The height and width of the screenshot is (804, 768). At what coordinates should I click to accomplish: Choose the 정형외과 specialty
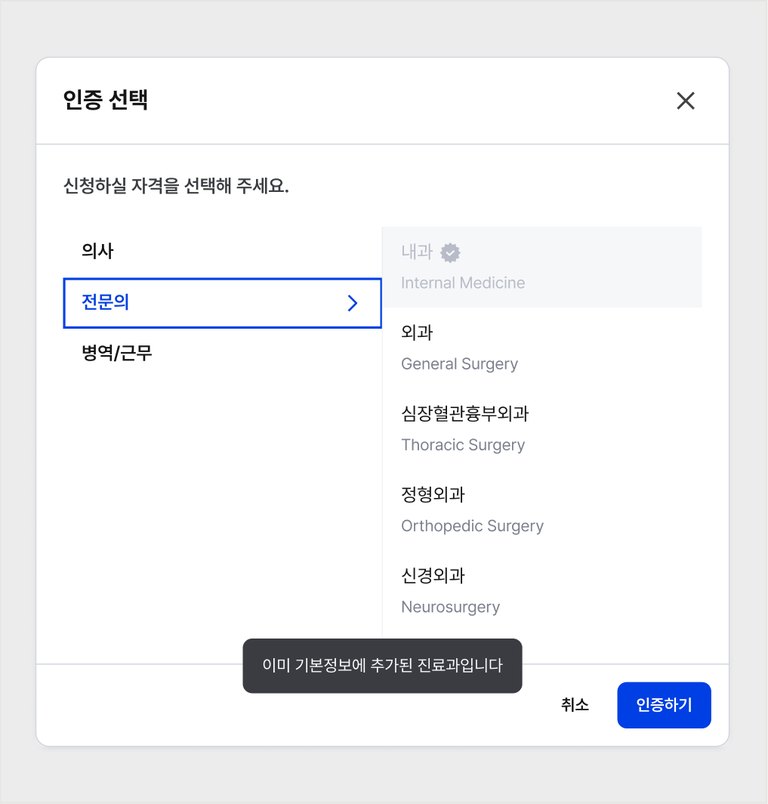point(542,510)
